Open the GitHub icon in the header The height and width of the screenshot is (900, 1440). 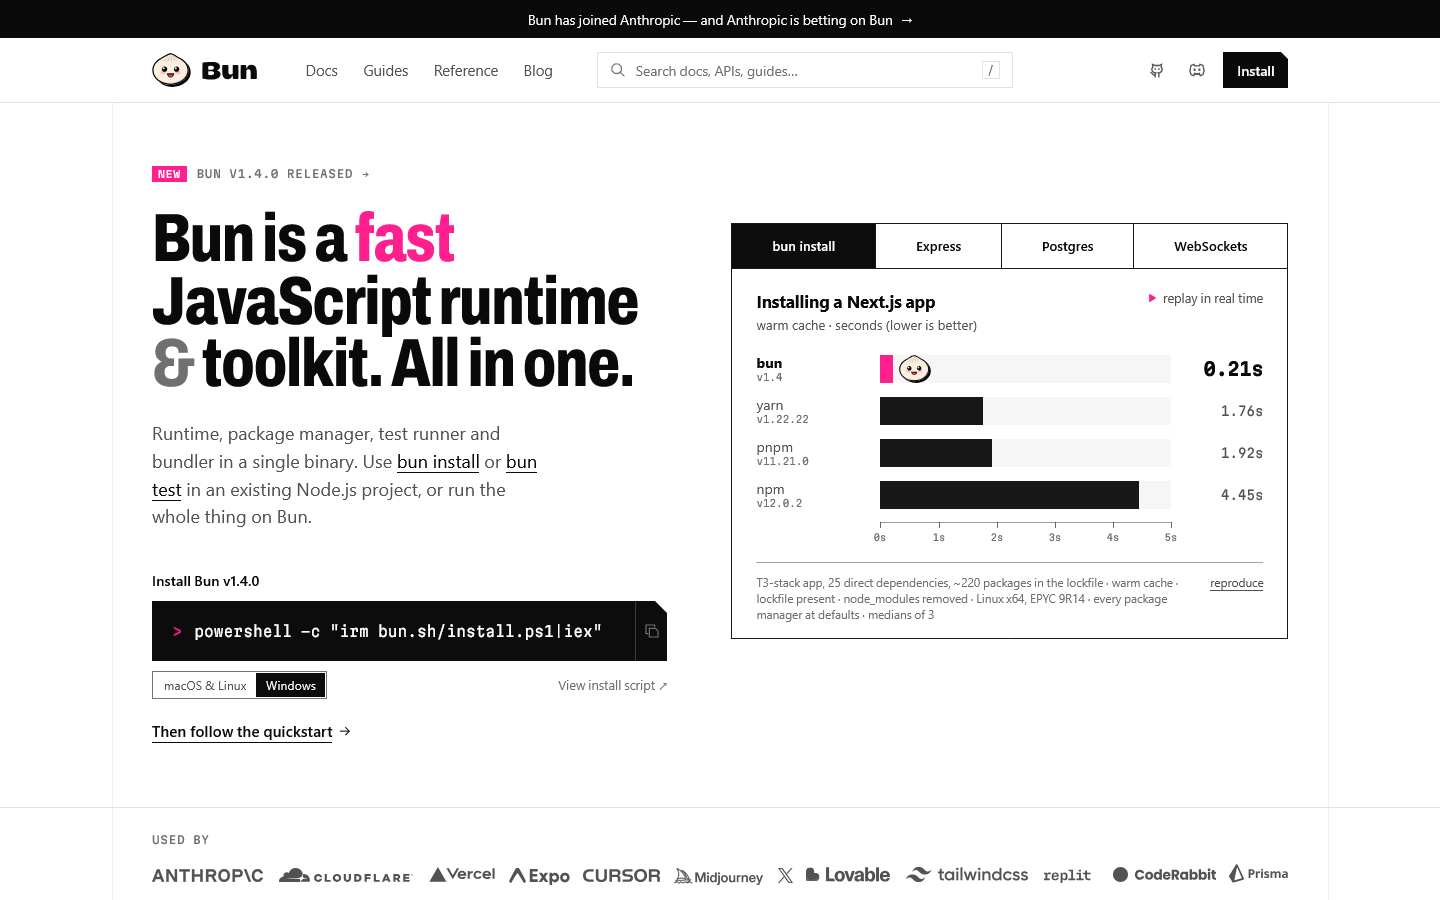click(1156, 70)
